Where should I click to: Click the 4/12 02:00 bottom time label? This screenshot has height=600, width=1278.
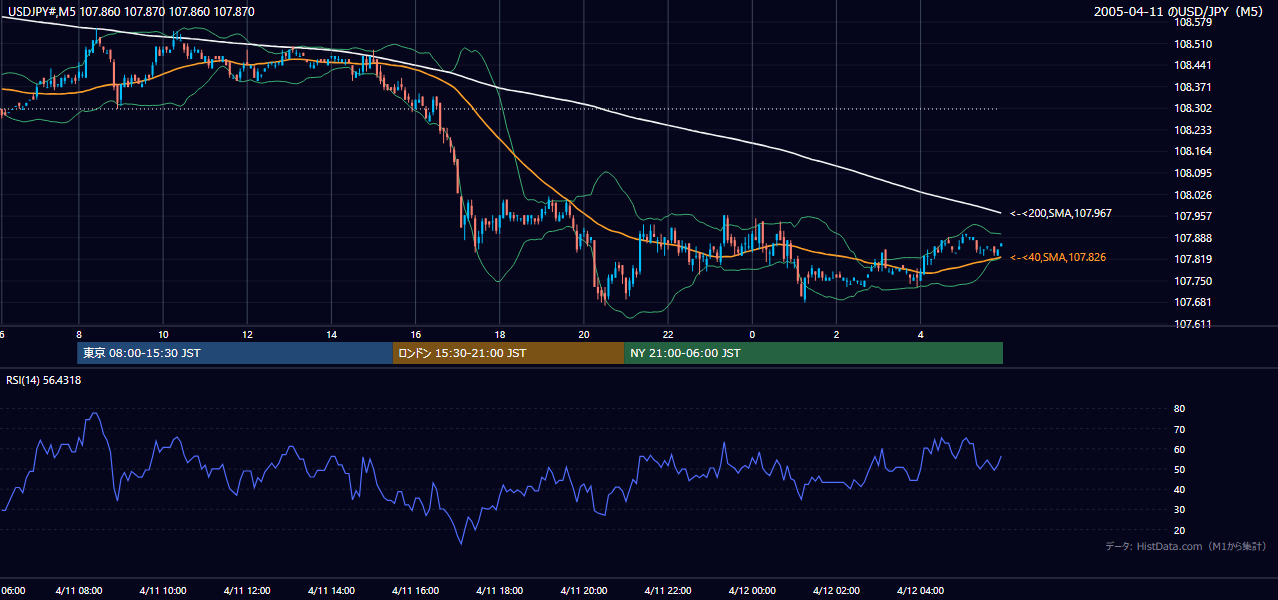tap(835, 590)
